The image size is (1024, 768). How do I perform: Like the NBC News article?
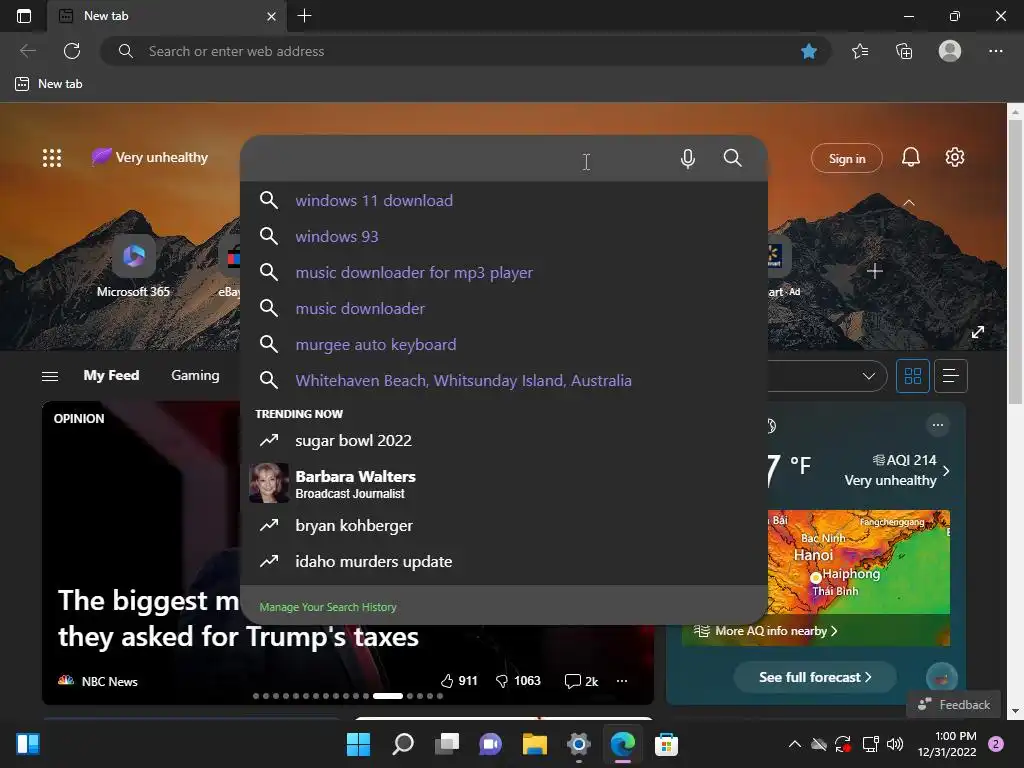tap(458, 681)
